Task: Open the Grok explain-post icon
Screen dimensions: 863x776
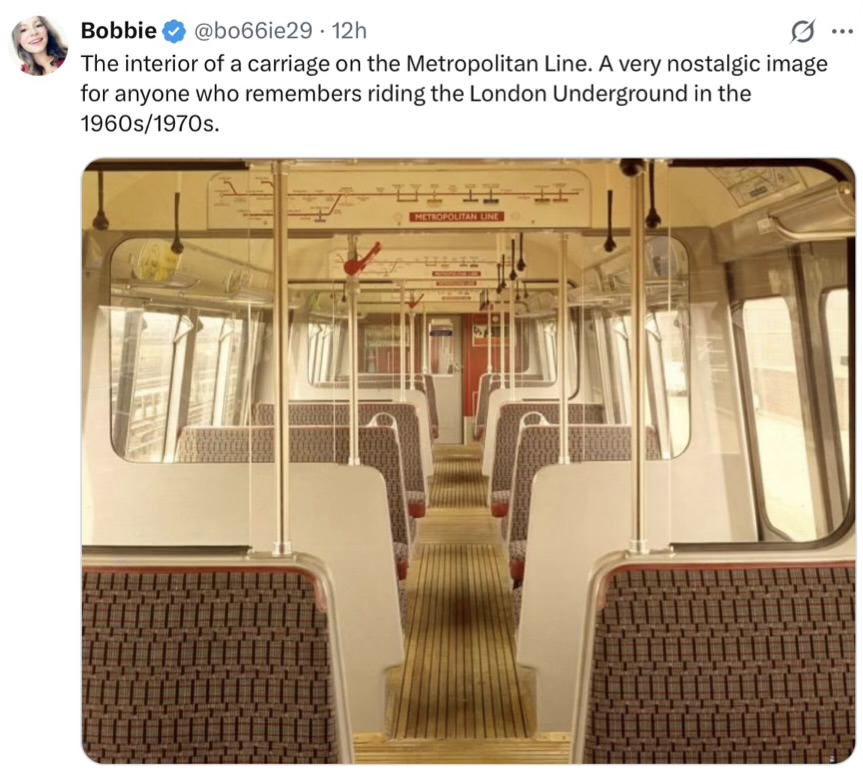Action: pyautogui.click(x=802, y=31)
